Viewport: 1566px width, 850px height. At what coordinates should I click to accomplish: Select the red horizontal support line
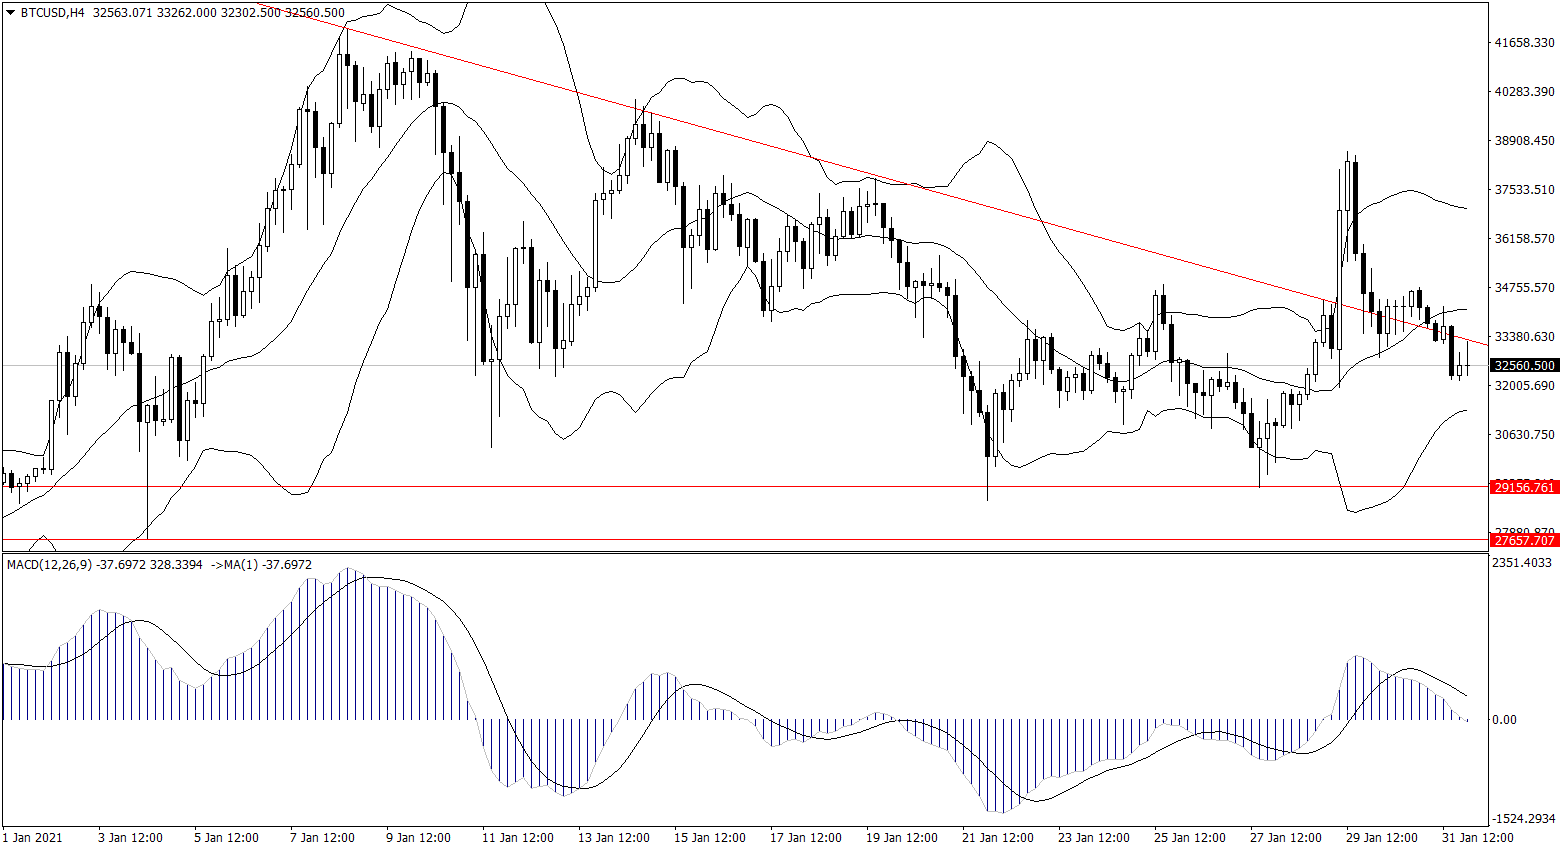700,487
